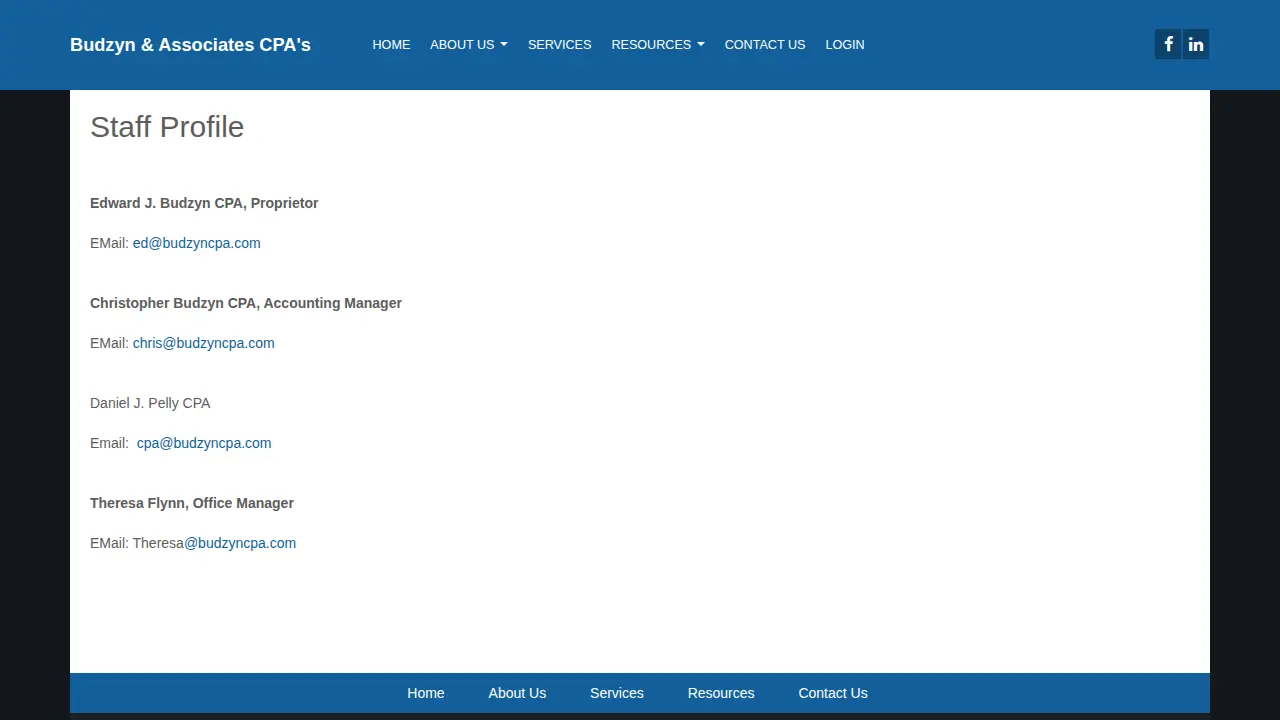Select Edward J. Budzyn CPA, Proprietor text
This screenshot has height=720, width=1280.
[x=204, y=203]
